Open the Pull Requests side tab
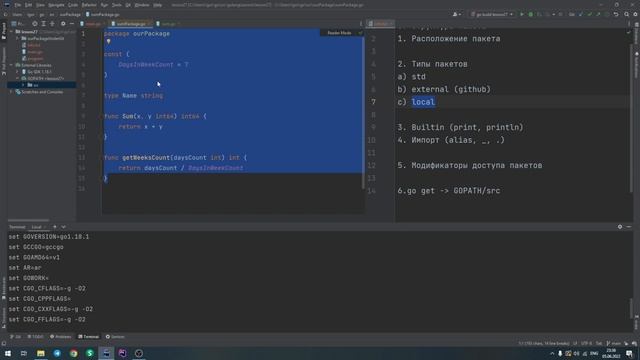Image resolution: width=640 pixels, height=360 pixels. click(x=4, y=60)
